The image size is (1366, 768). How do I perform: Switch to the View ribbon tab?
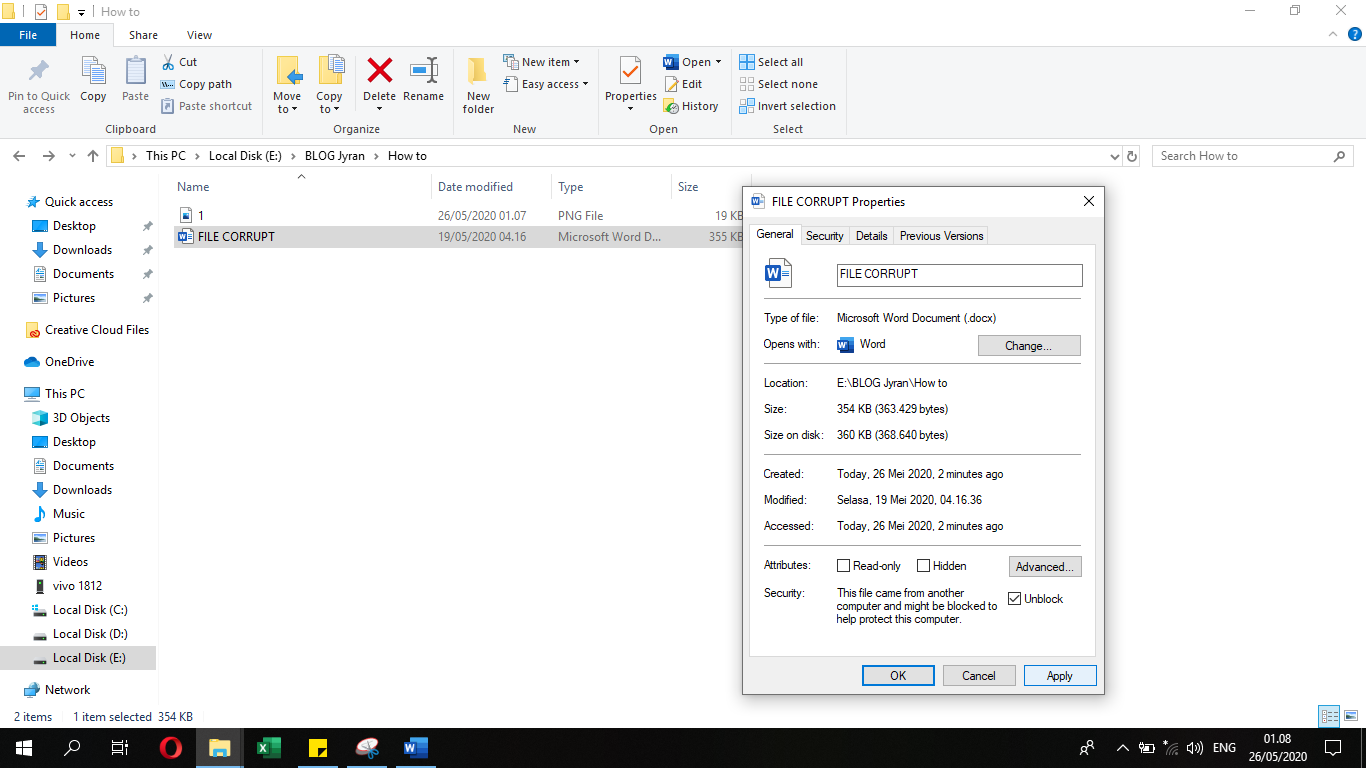(199, 35)
